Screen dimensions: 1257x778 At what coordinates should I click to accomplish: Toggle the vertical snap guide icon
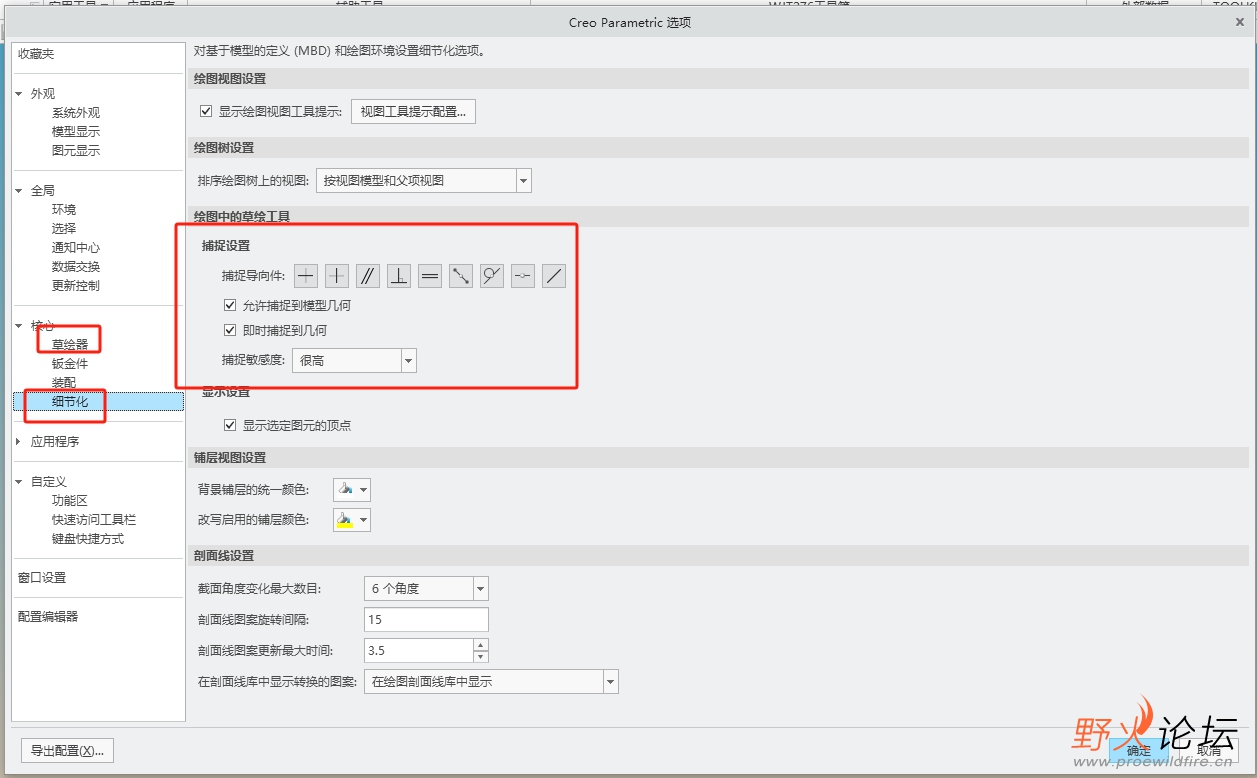tap(337, 276)
